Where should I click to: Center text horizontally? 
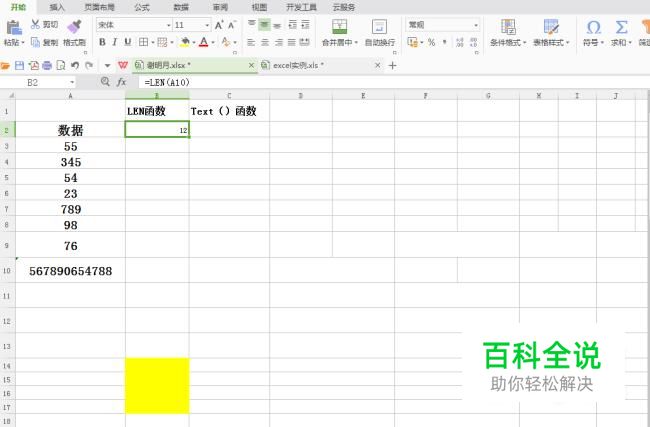(x=265, y=42)
